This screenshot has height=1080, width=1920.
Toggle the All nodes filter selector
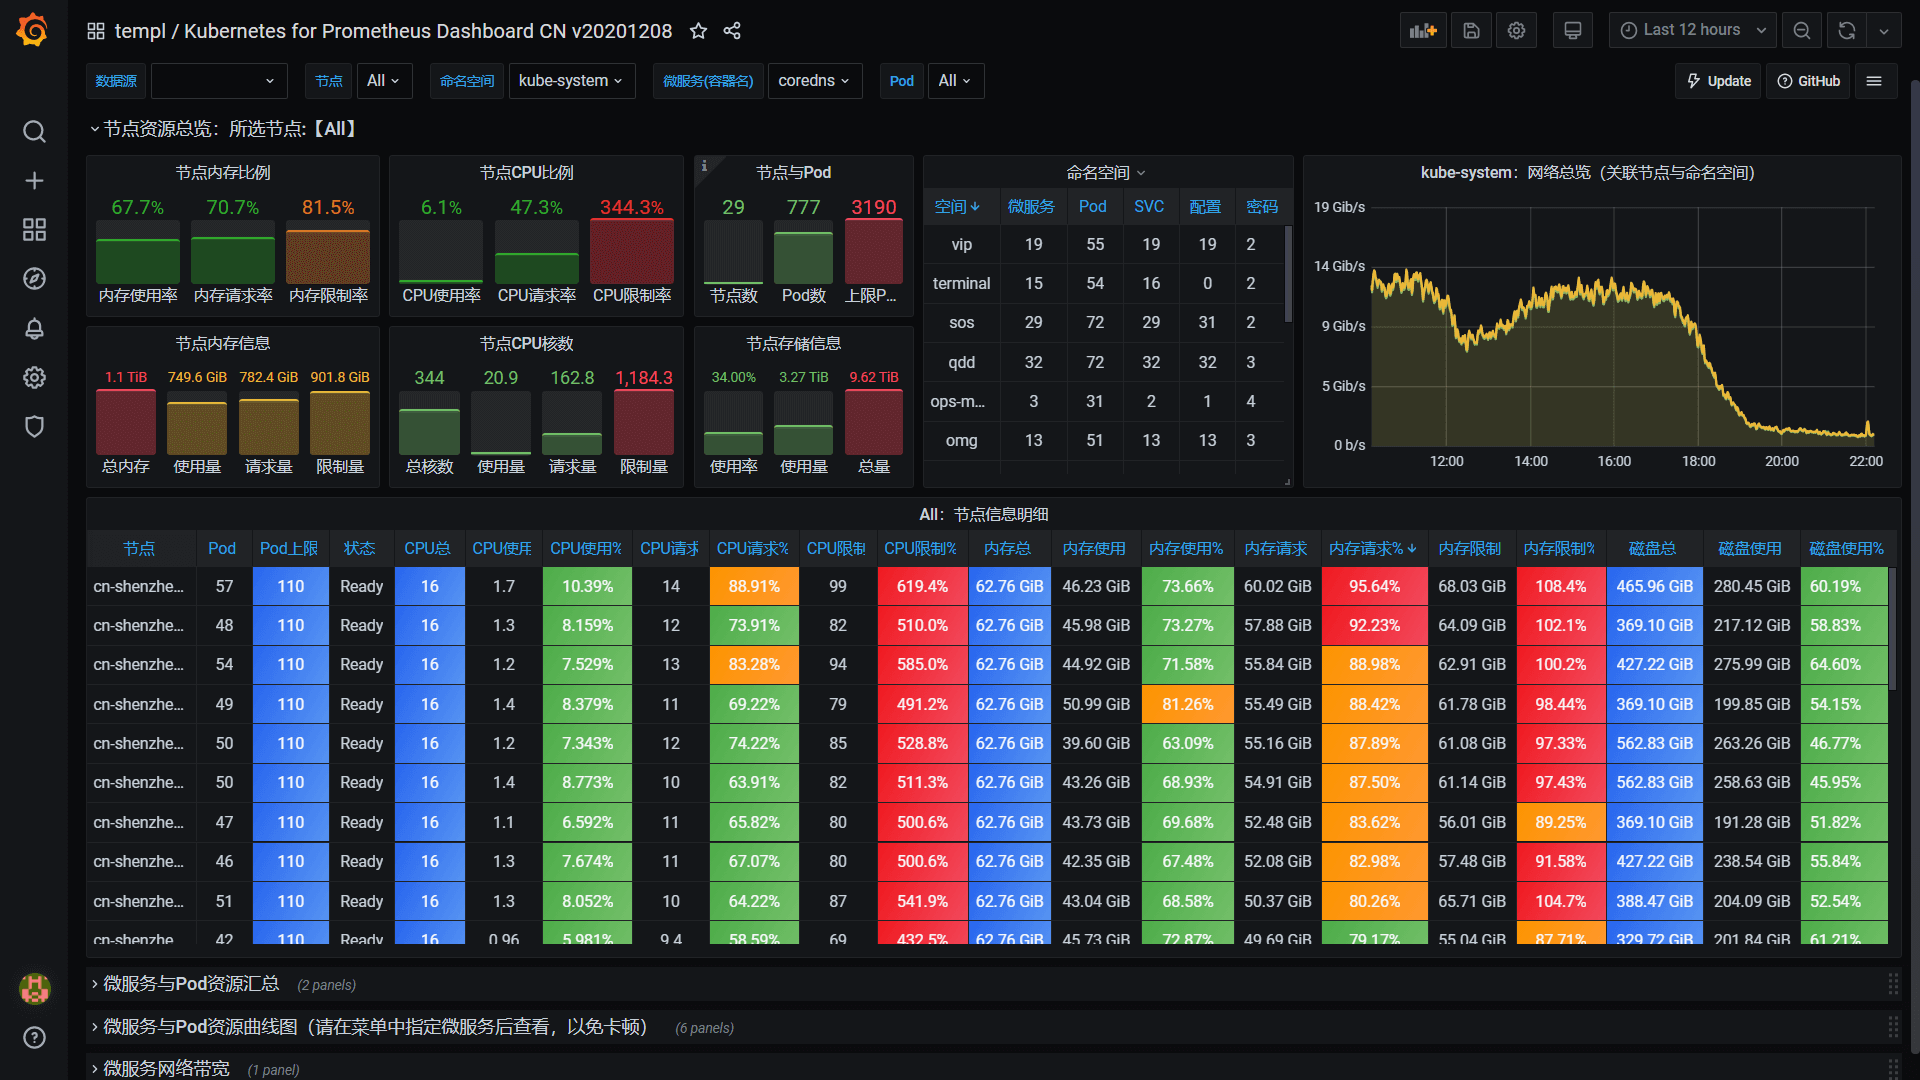pyautogui.click(x=384, y=80)
